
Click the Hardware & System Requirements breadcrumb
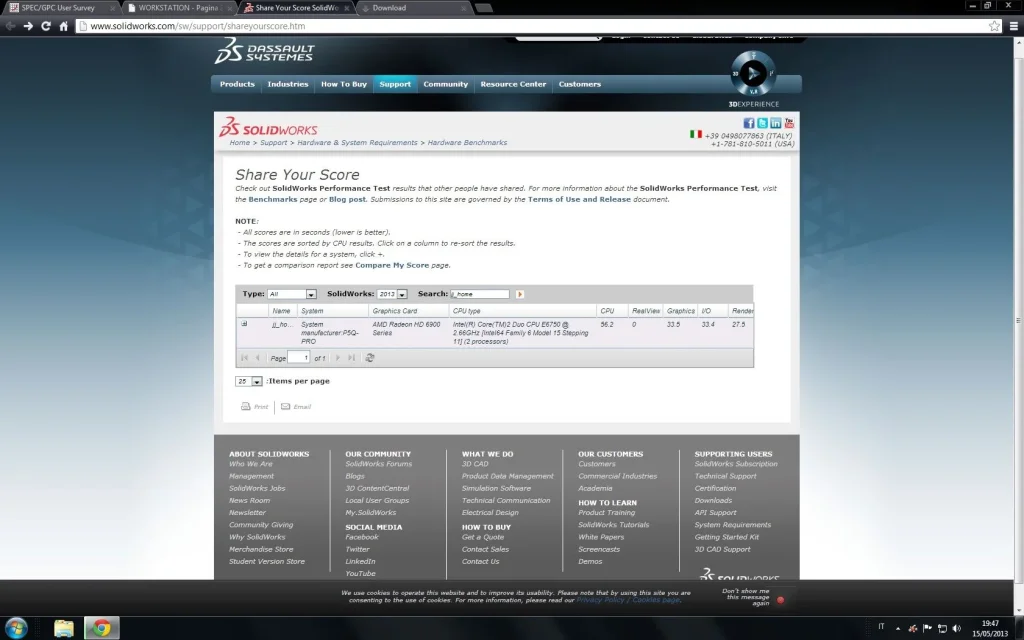[357, 143]
